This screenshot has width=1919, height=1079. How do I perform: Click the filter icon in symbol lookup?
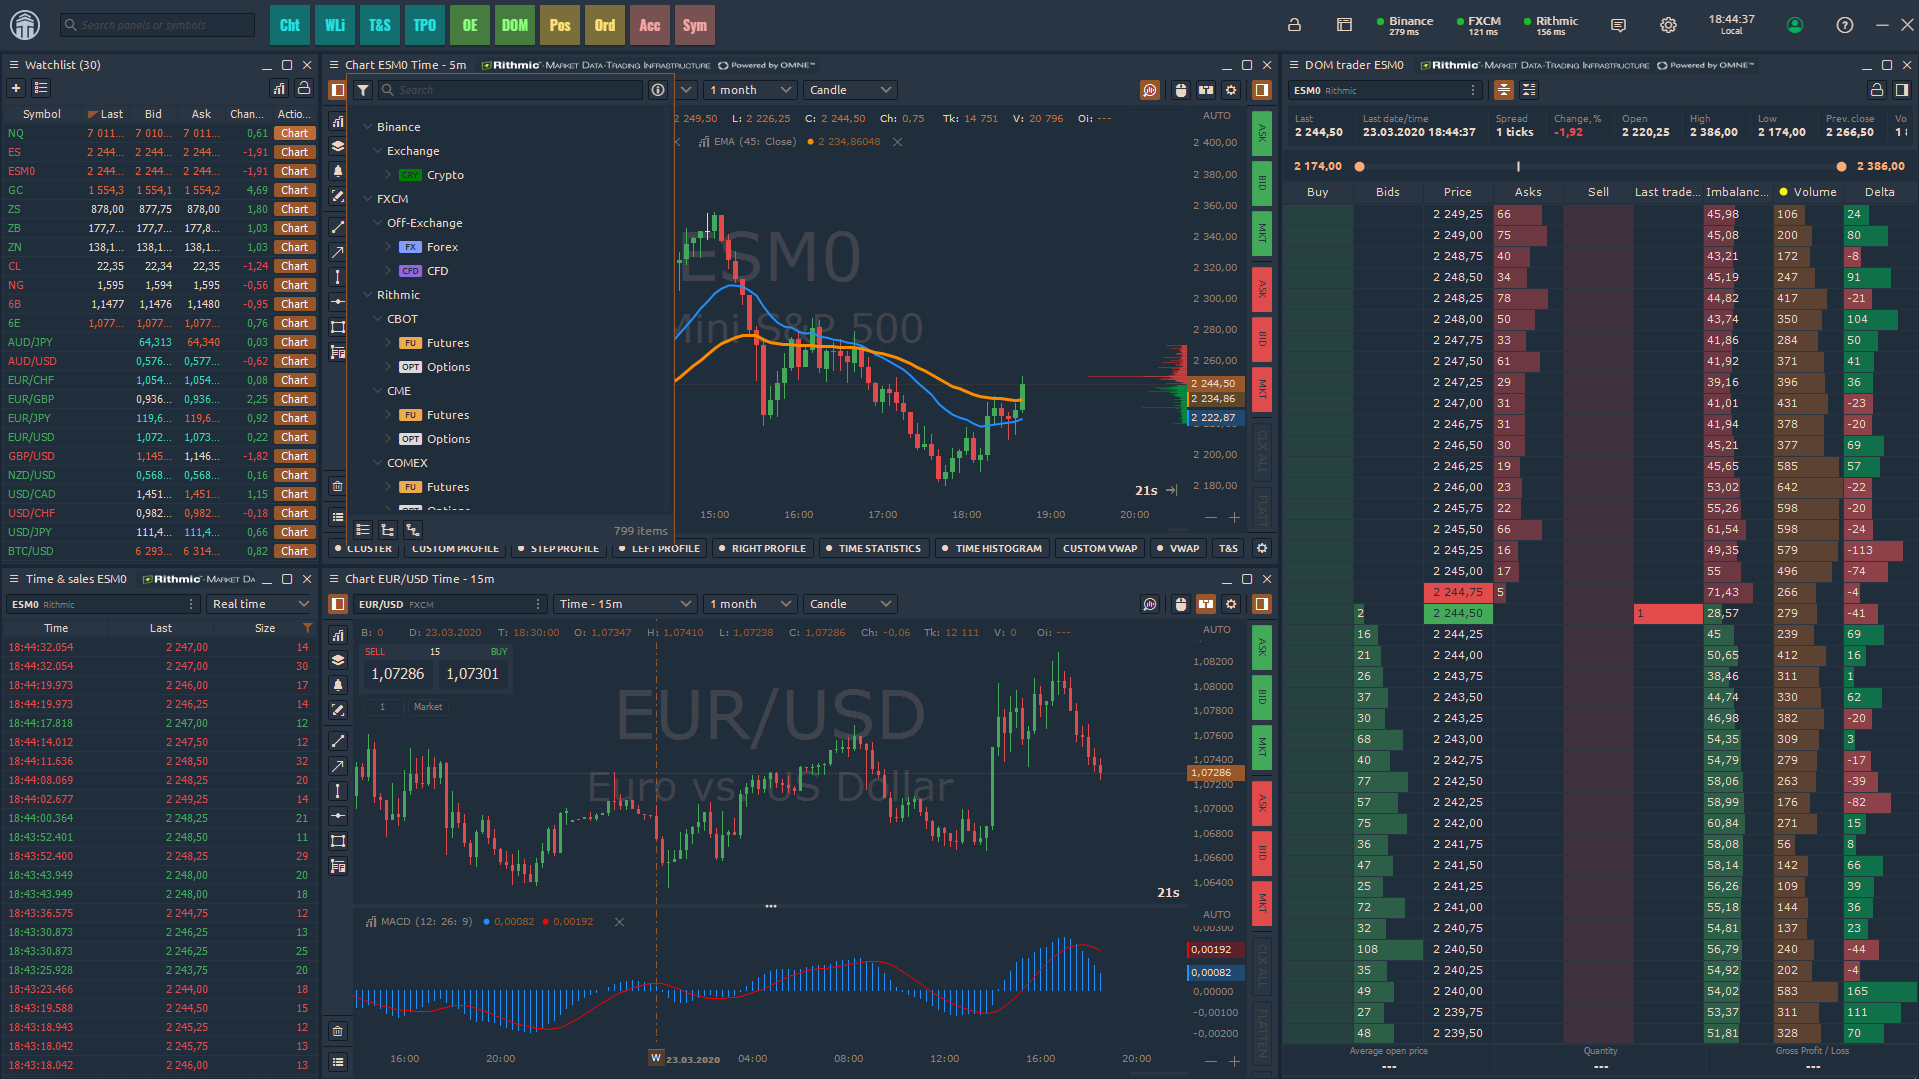point(363,90)
